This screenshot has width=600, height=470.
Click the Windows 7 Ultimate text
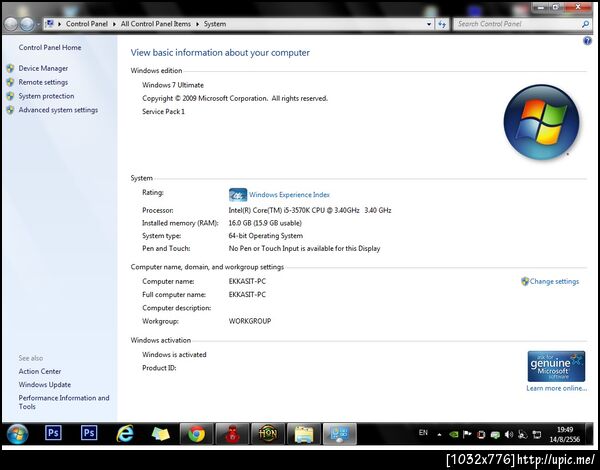tap(173, 85)
